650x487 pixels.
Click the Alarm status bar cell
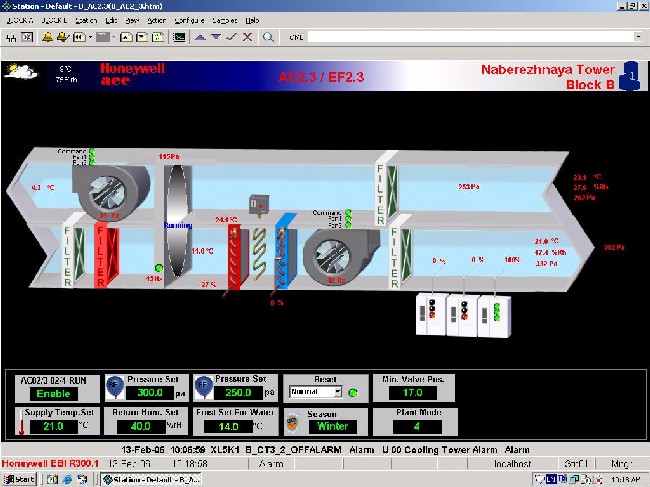[x=270, y=464]
